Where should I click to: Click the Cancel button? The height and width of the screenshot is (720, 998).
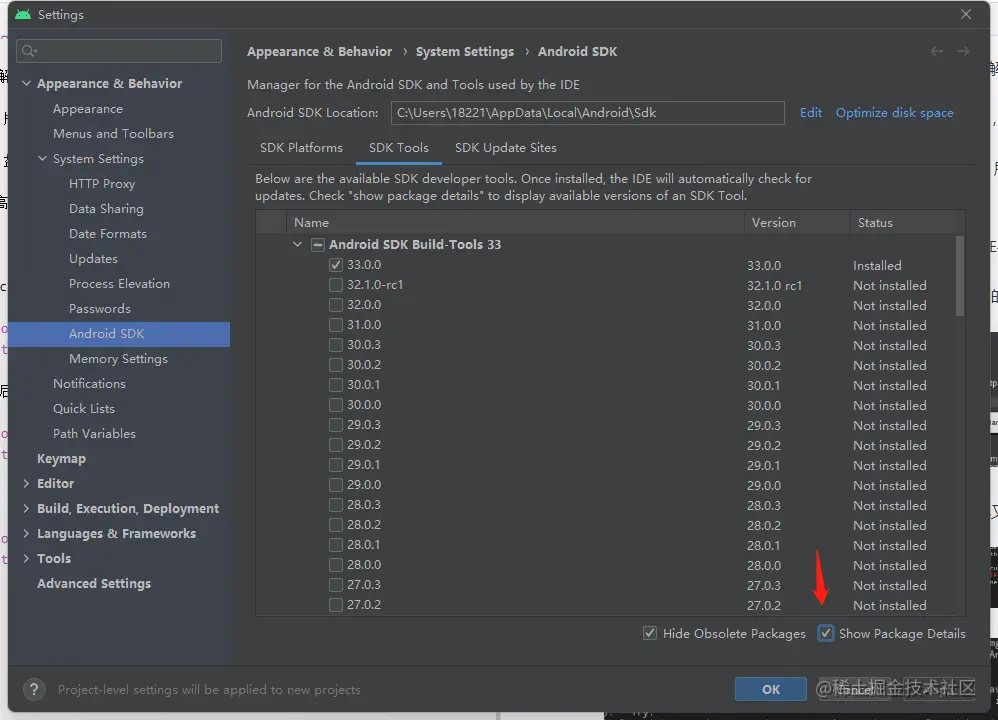855,689
